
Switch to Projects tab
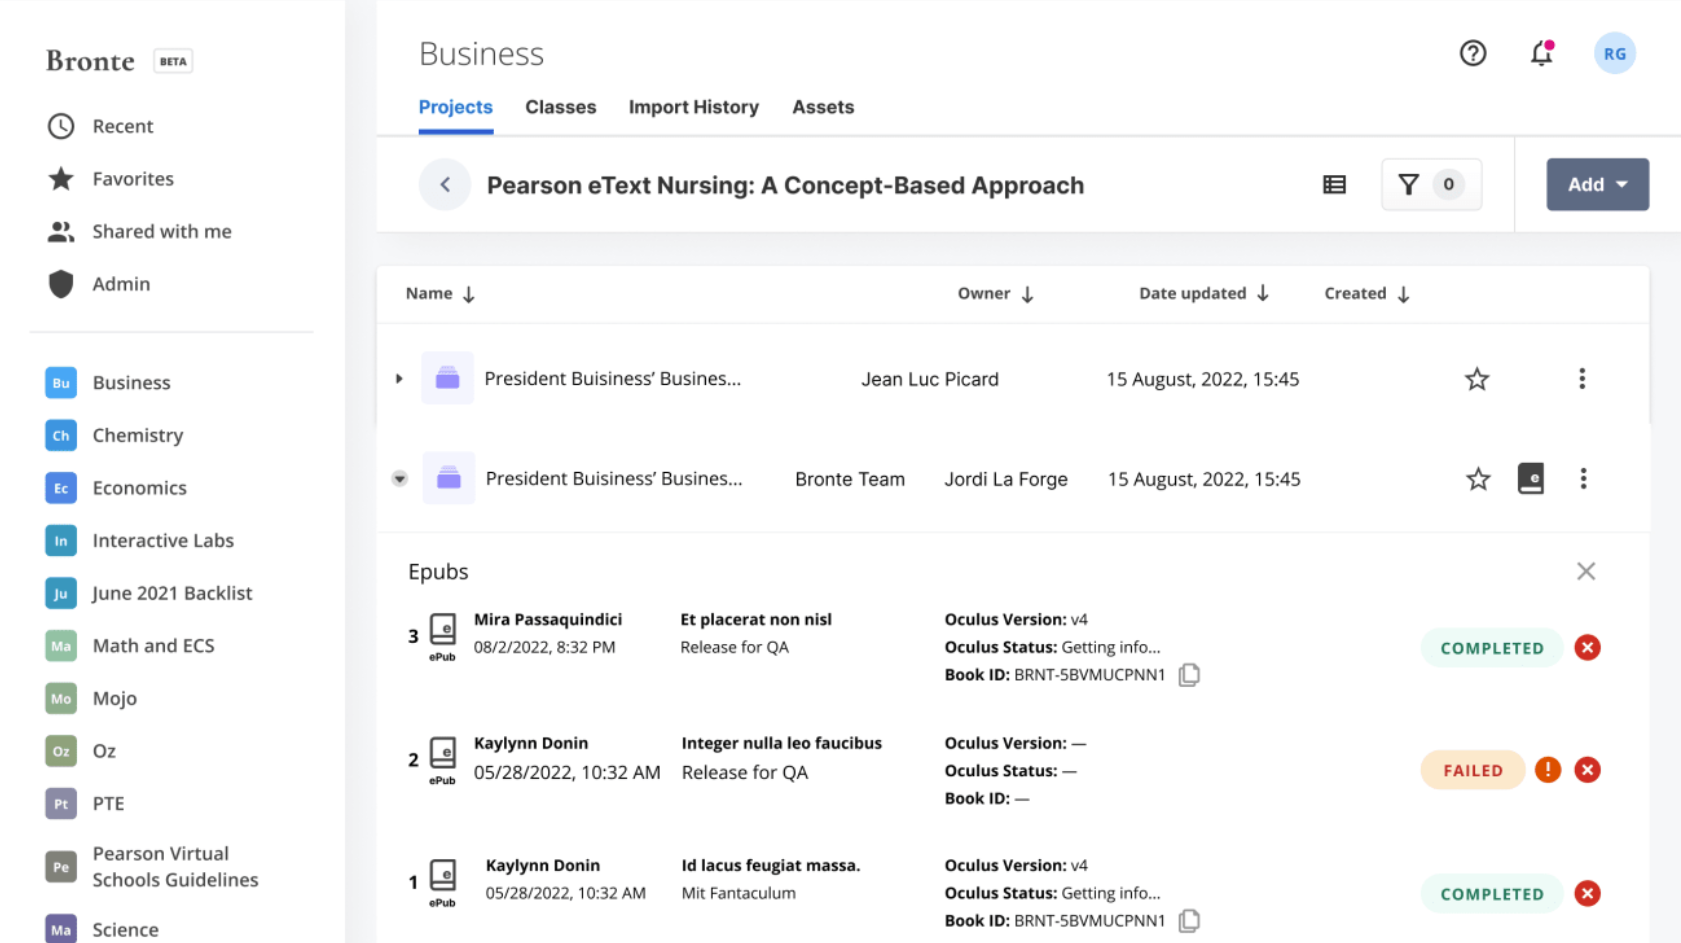pyautogui.click(x=455, y=108)
